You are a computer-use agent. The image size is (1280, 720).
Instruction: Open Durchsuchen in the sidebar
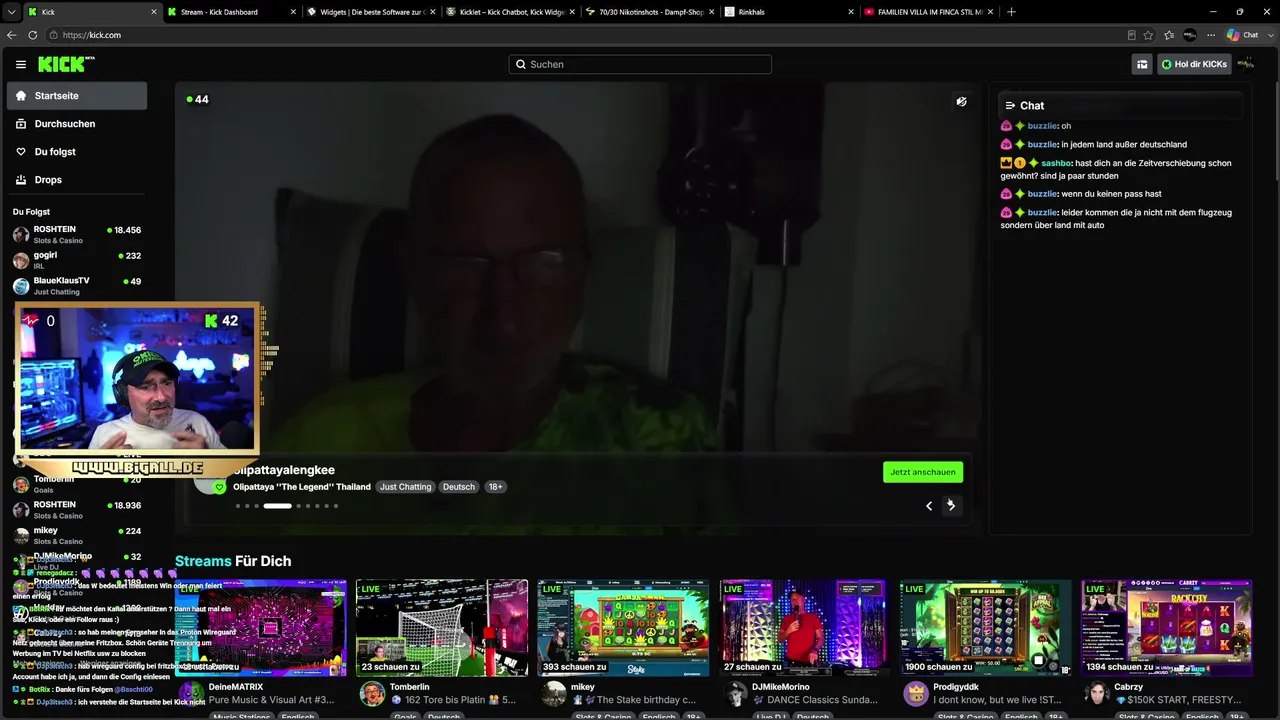77,124
